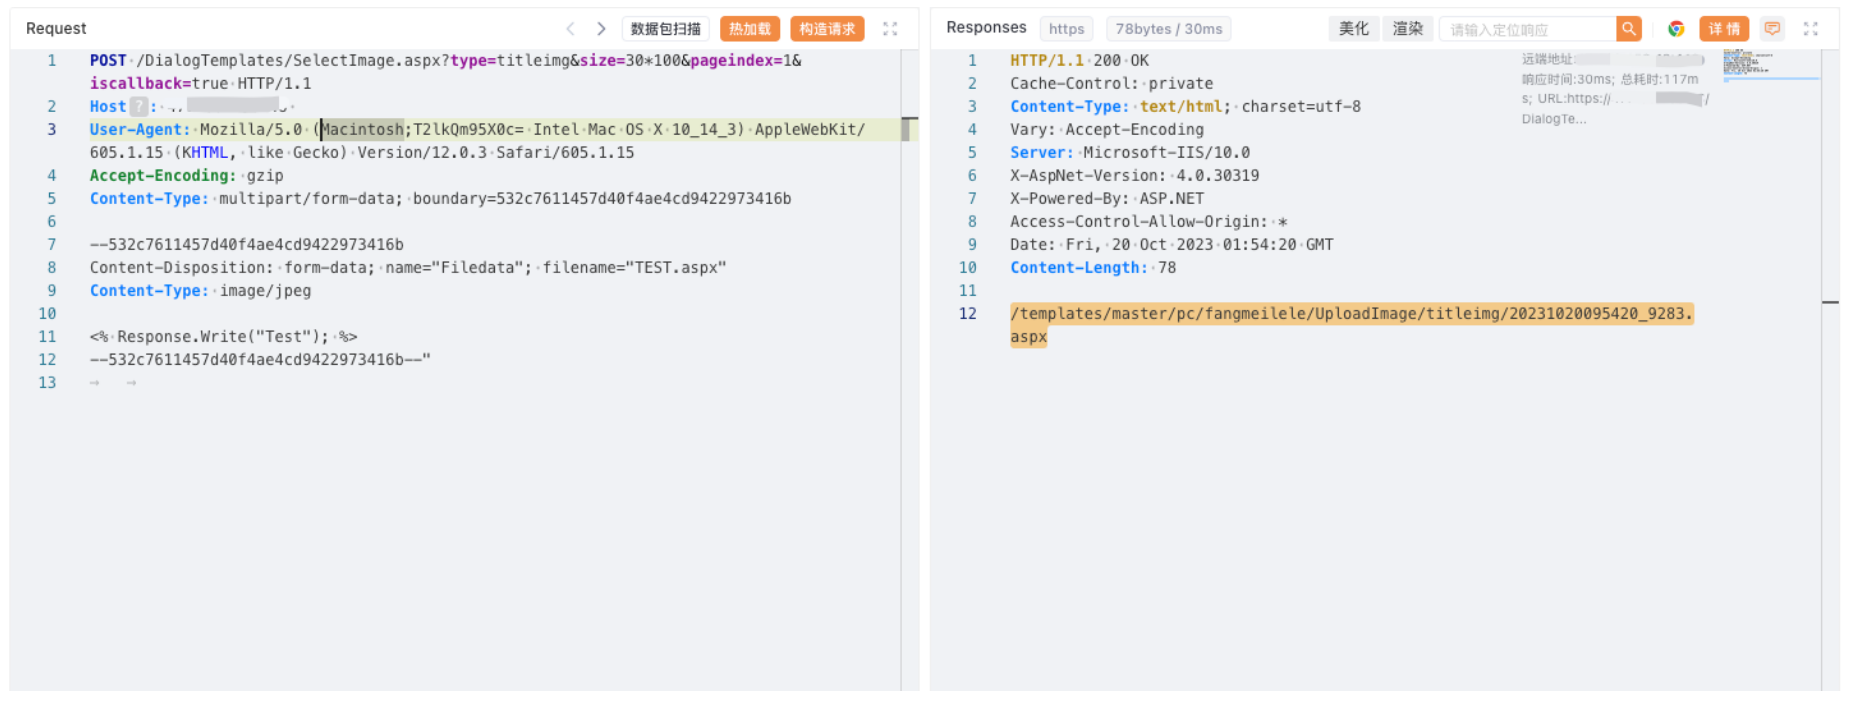The width and height of the screenshot is (1853, 705).
Task: Click the https tag in Responses header
Action: pos(1066,29)
